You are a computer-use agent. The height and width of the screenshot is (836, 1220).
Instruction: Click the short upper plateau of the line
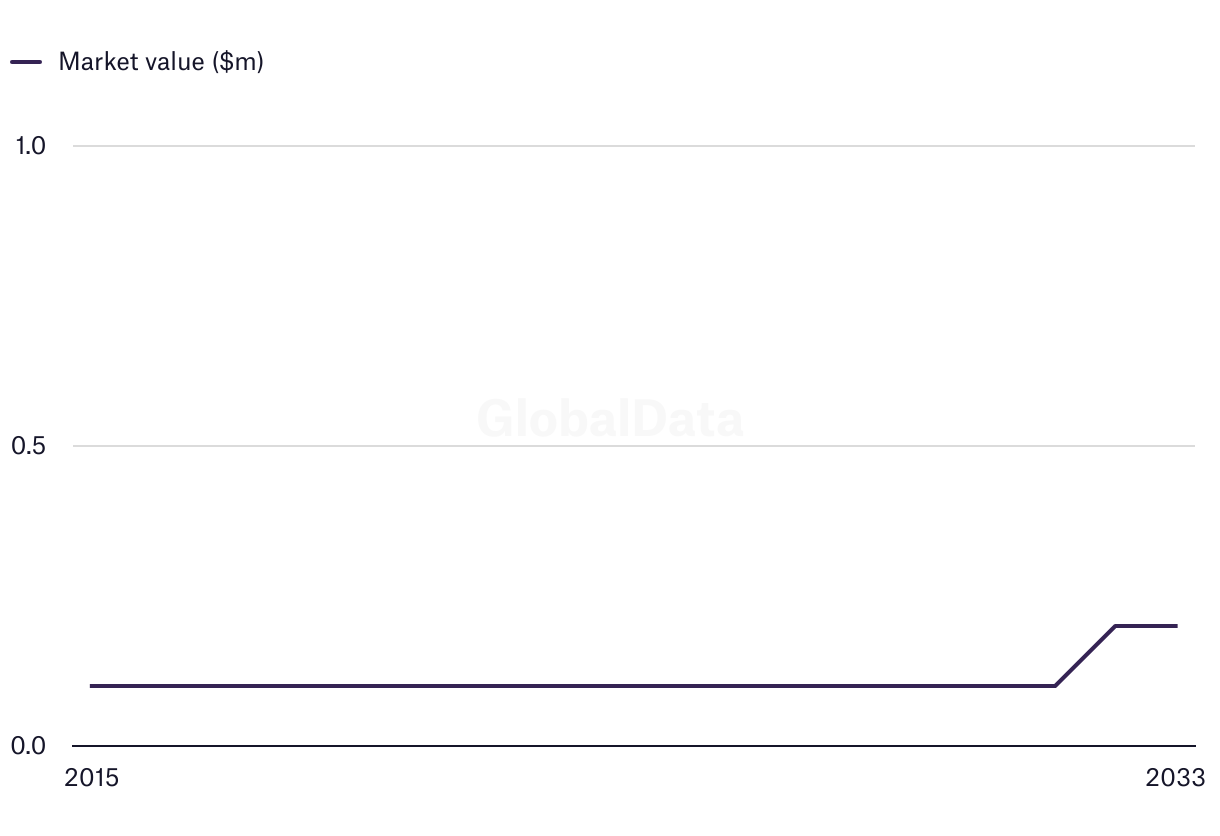click(1146, 626)
